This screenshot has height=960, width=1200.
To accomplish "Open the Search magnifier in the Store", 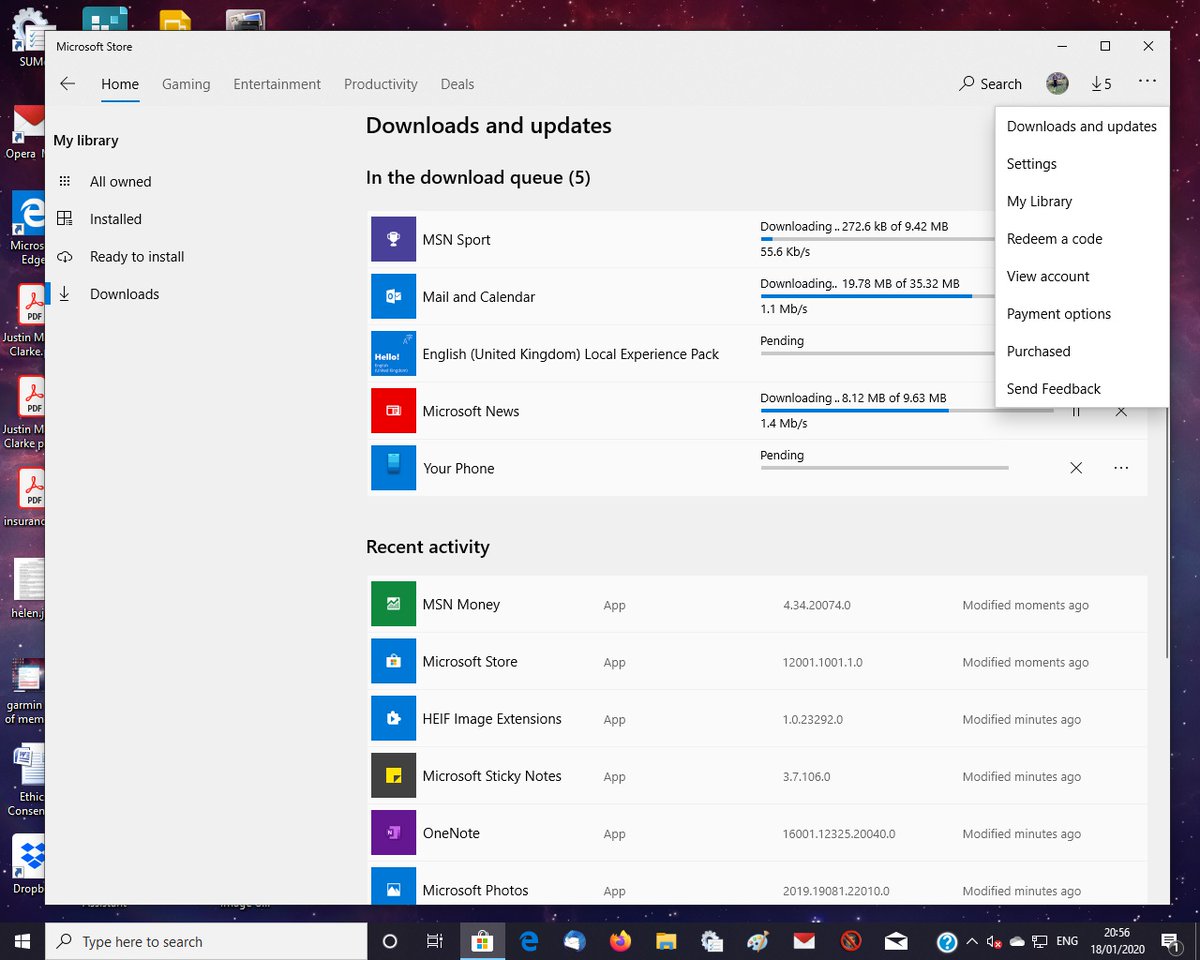I will (x=990, y=84).
